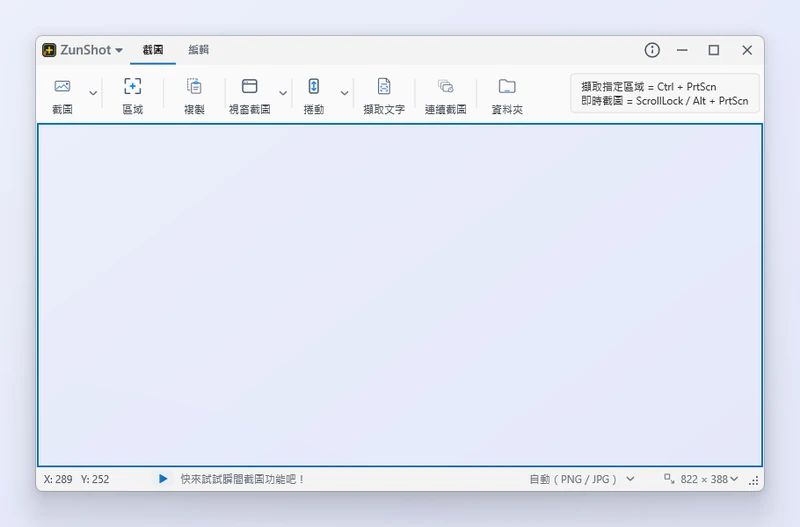Viewport: 800px width, 527px height.
Task: Click inside the empty capture preview area
Action: [400, 295]
